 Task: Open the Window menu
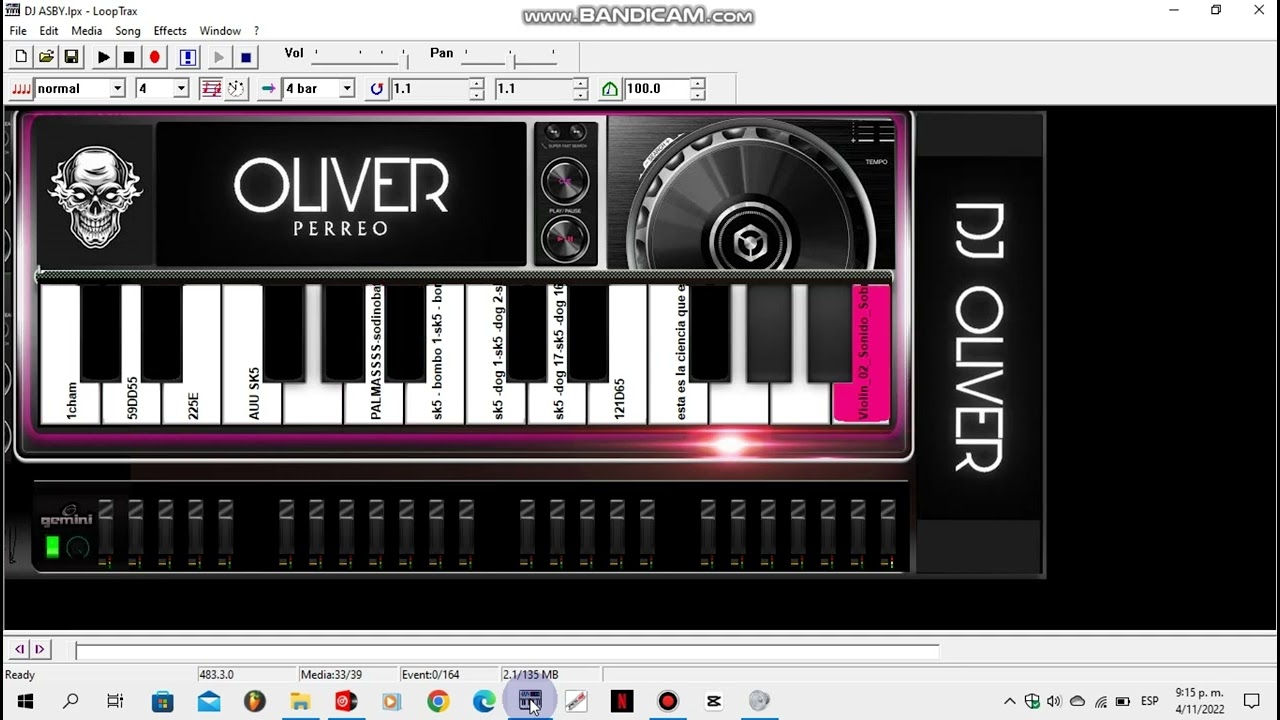point(220,31)
